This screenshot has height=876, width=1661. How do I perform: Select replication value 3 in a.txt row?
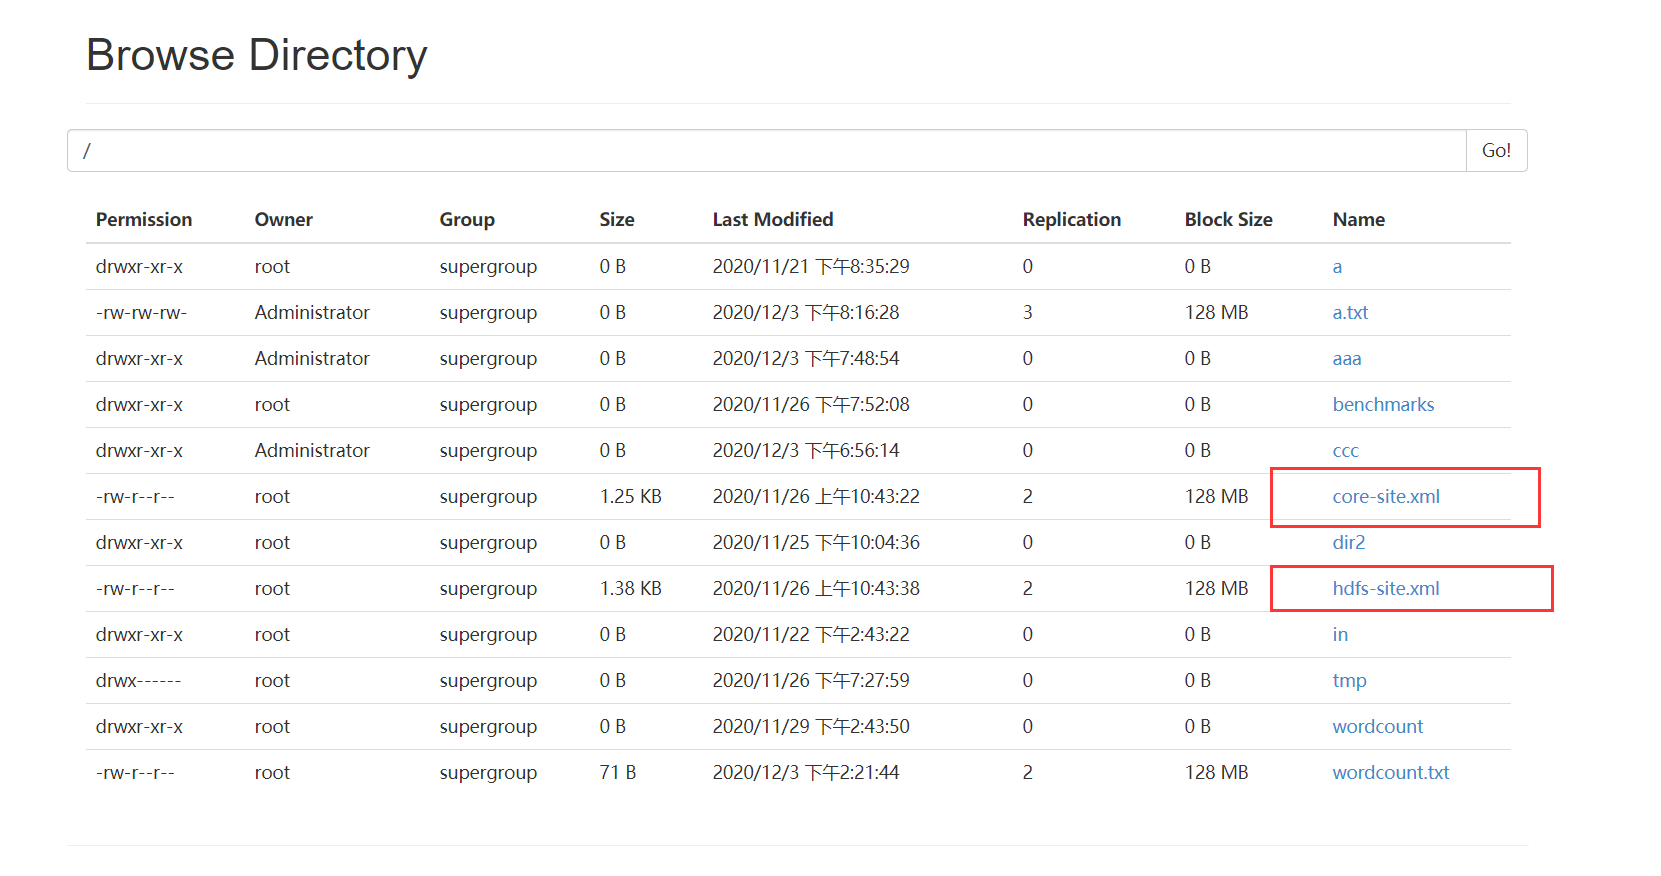click(x=1027, y=313)
